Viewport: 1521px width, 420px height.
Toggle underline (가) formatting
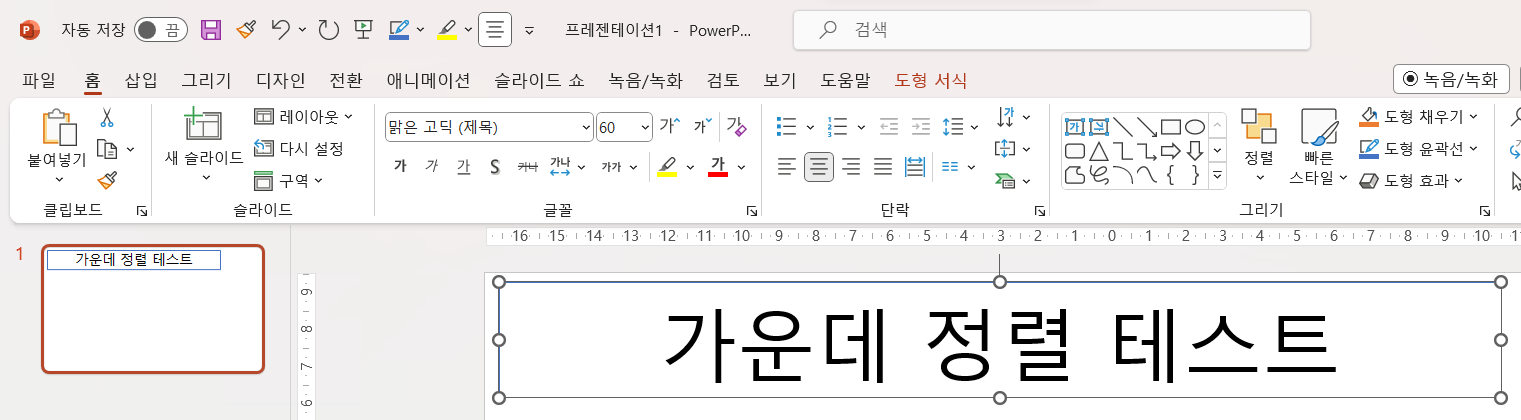[x=463, y=166]
